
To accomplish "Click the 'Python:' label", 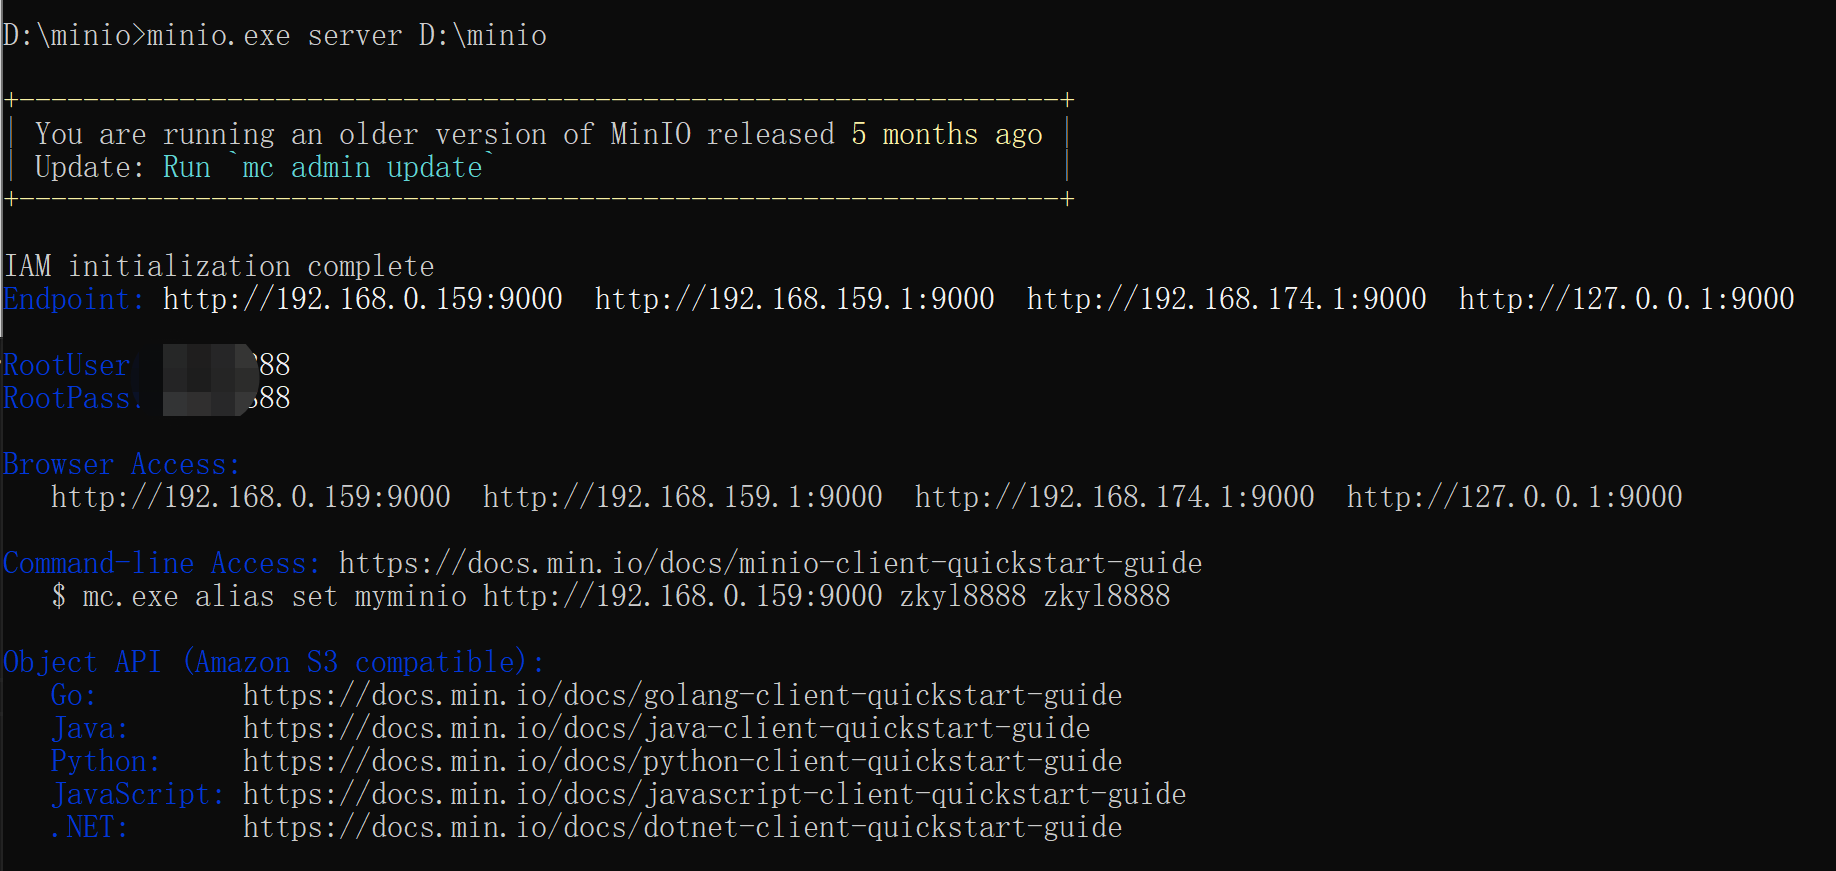I will pos(106,761).
